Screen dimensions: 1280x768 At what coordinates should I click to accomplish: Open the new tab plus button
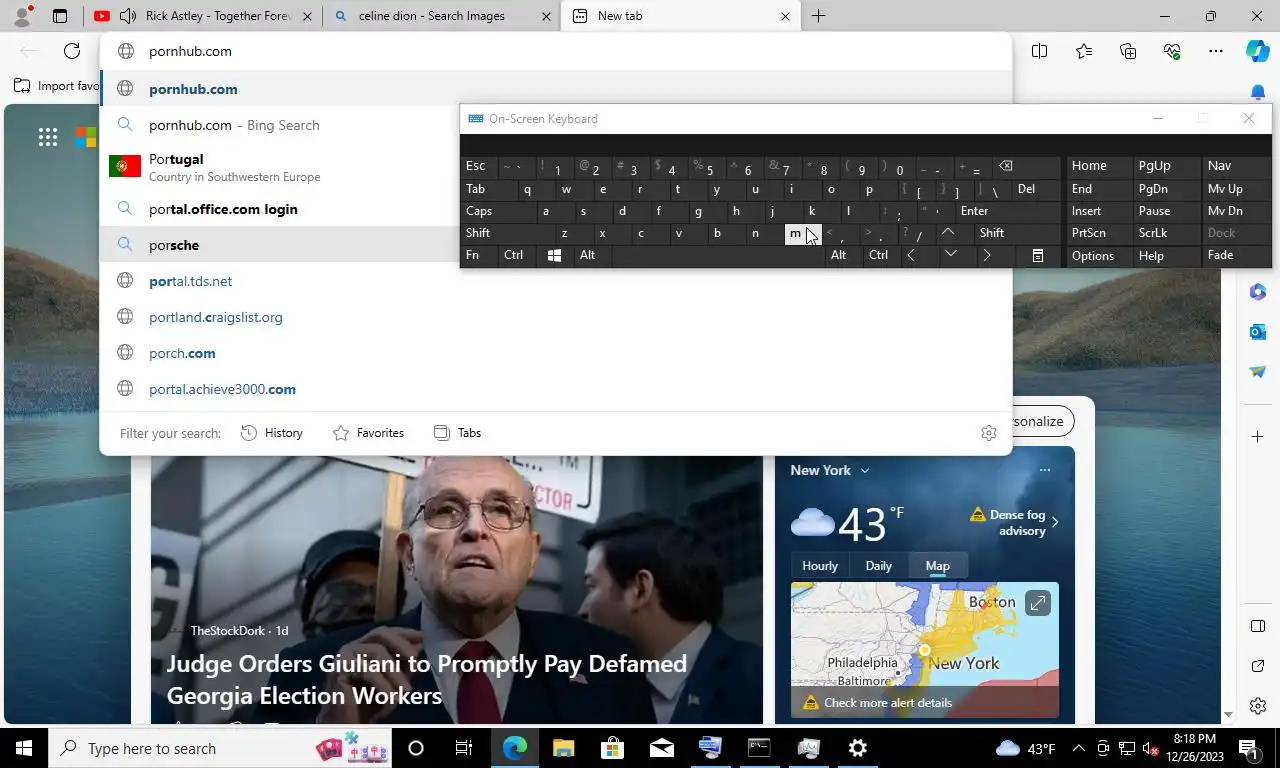point(818,16)
